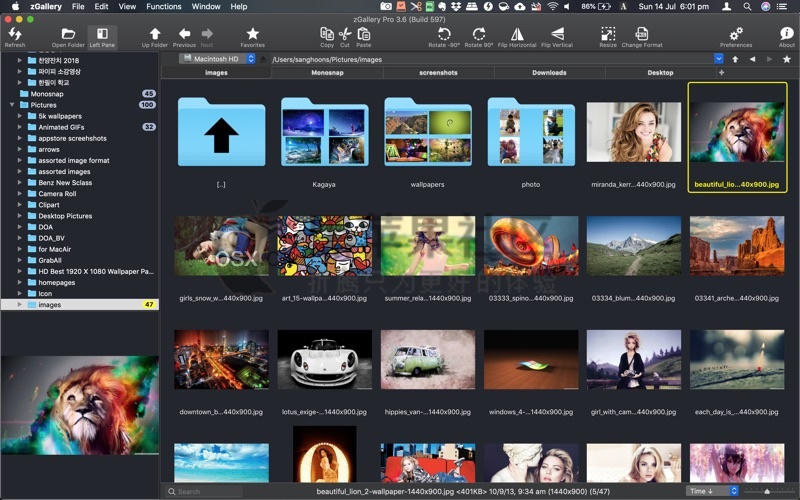
Task: Open the Macintosh HD volume dropdown
Action: tap(217, 59)
